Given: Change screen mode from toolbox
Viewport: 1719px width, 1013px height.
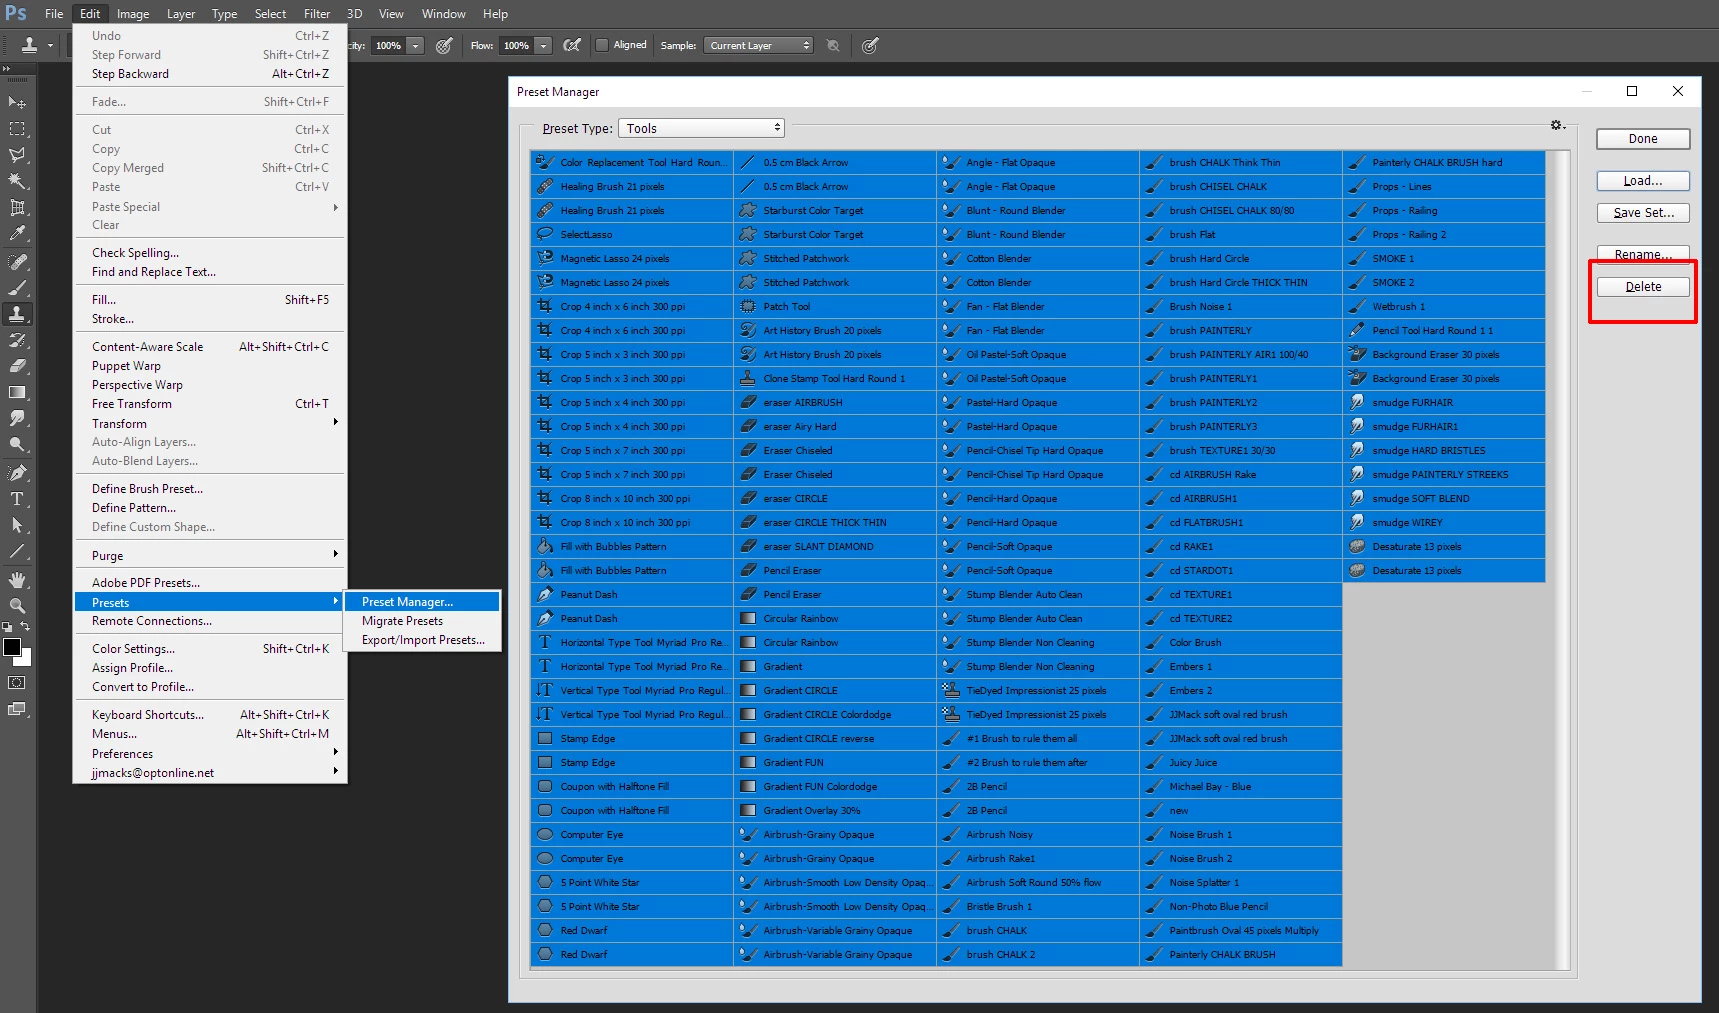Looking at the screenshot, I should 17,709.
